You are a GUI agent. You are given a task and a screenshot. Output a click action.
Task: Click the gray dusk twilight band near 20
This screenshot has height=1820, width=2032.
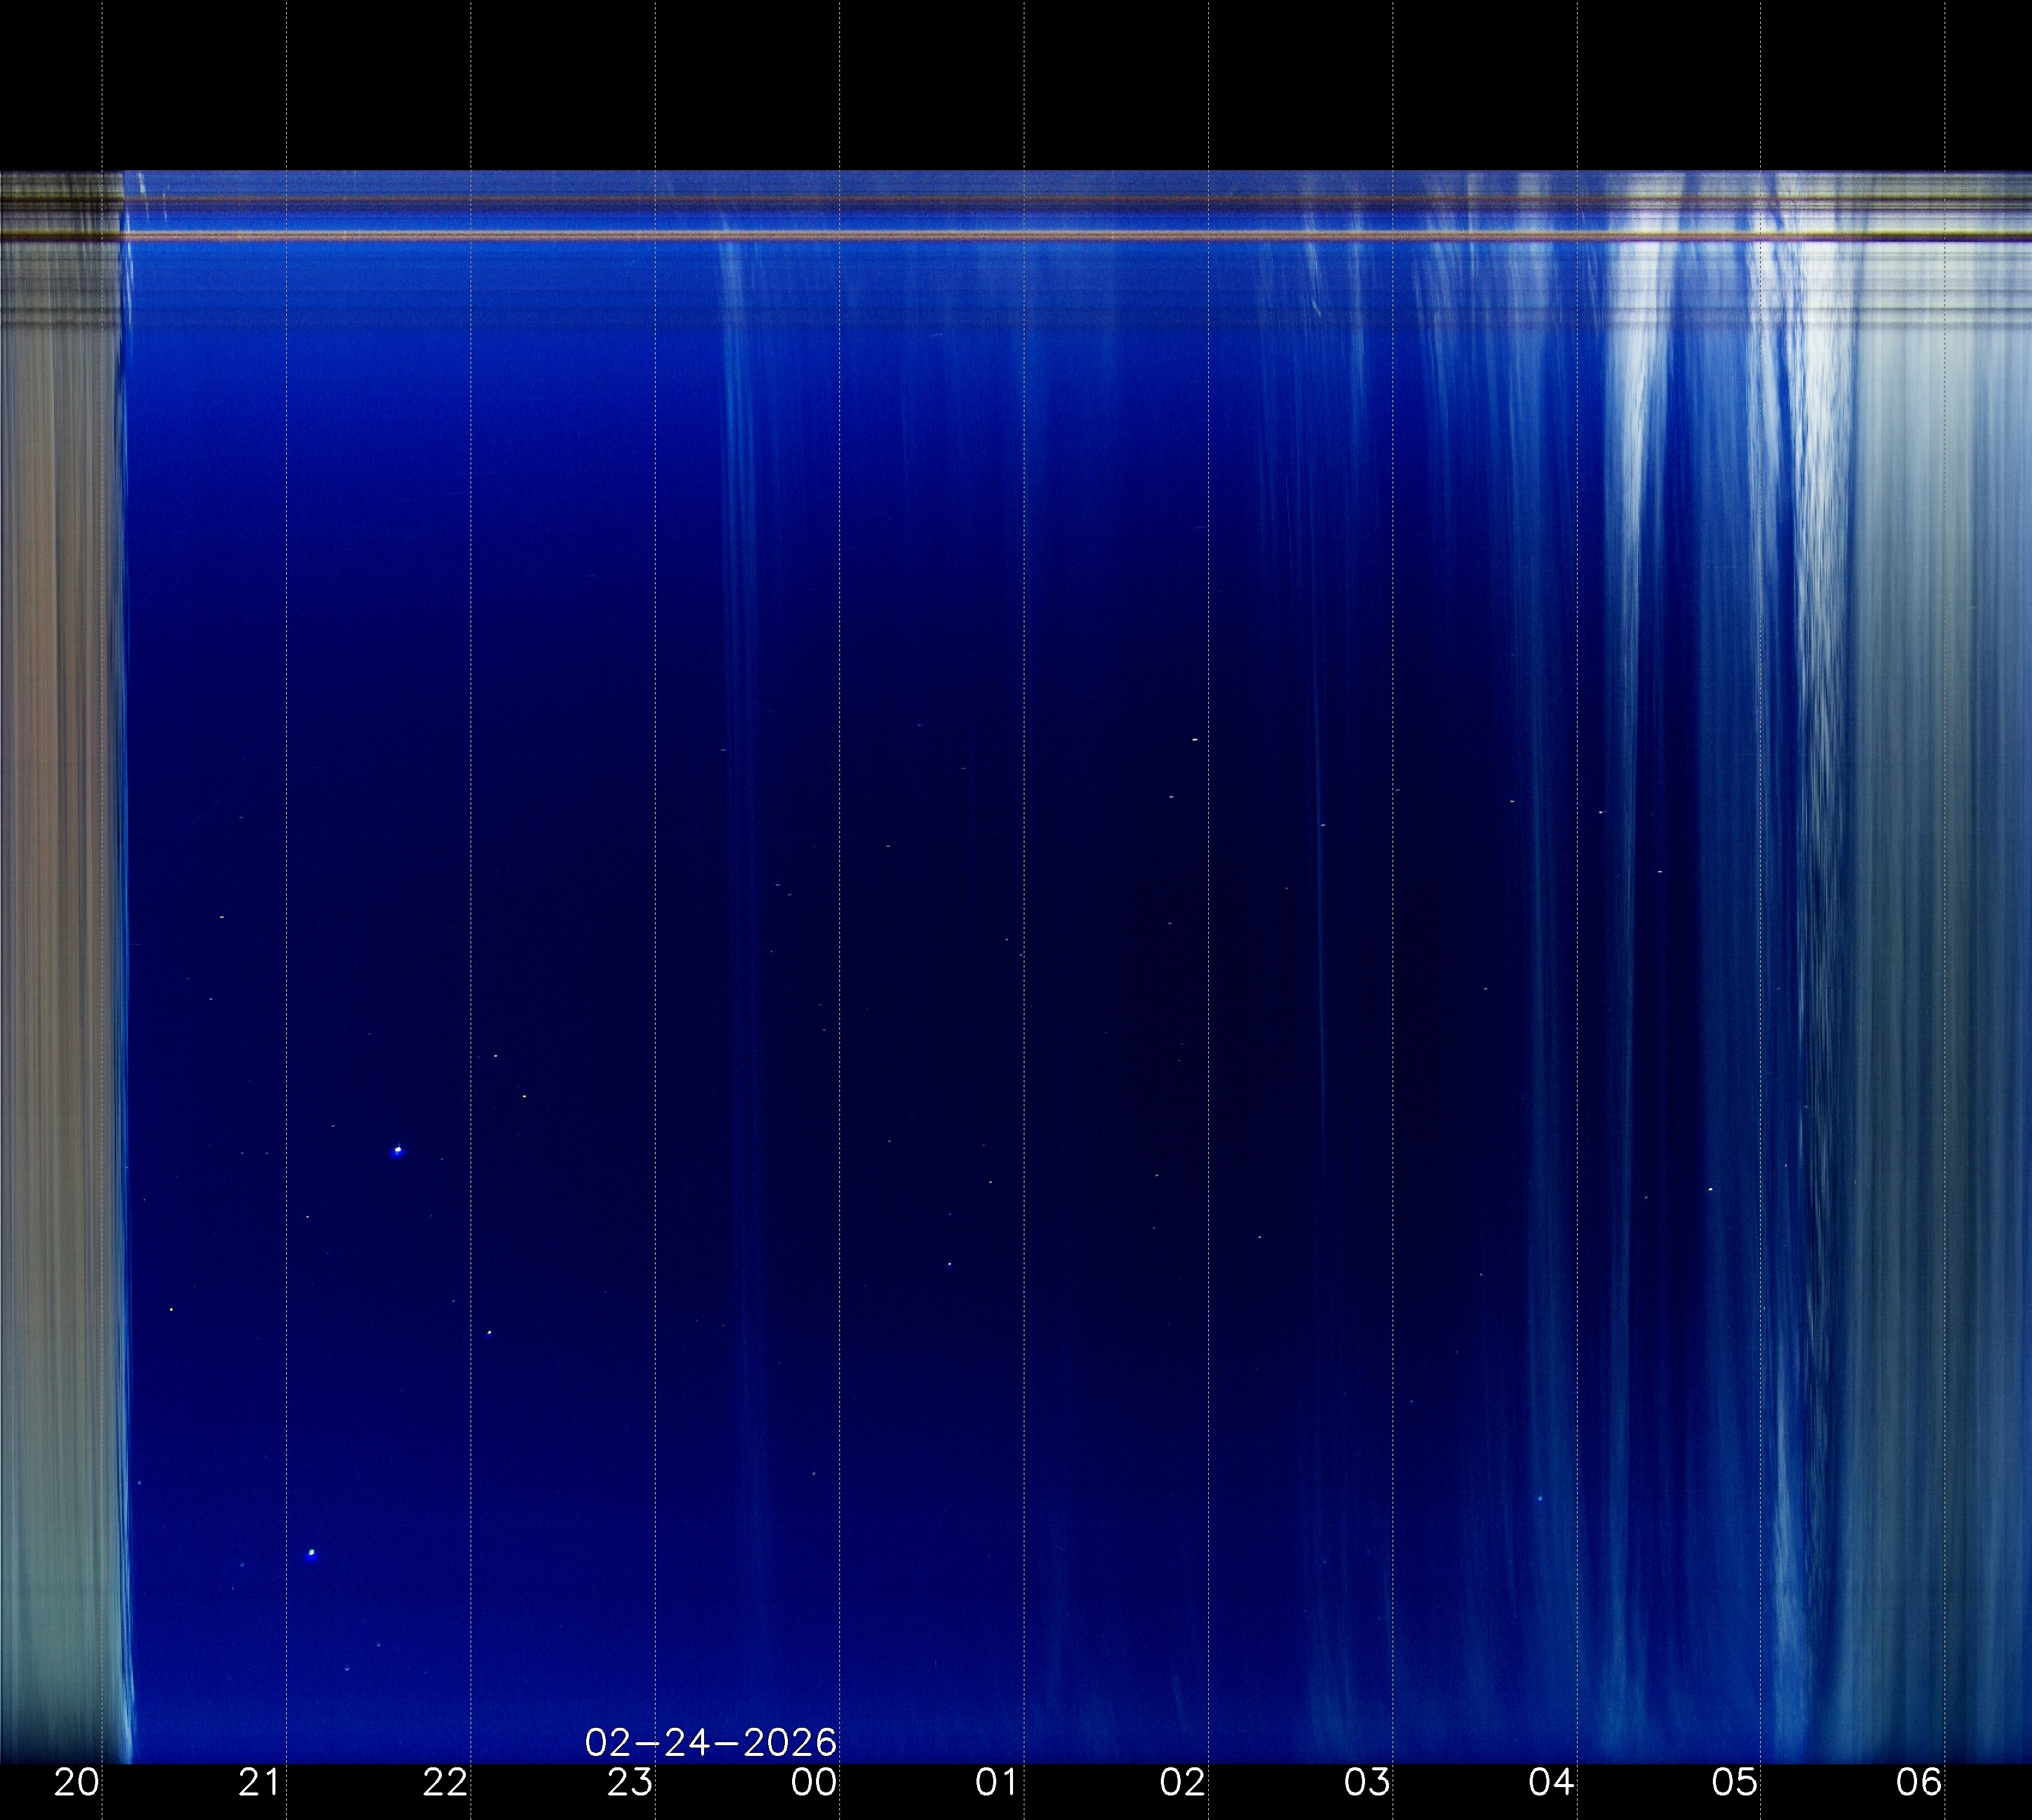coord(55,900)
